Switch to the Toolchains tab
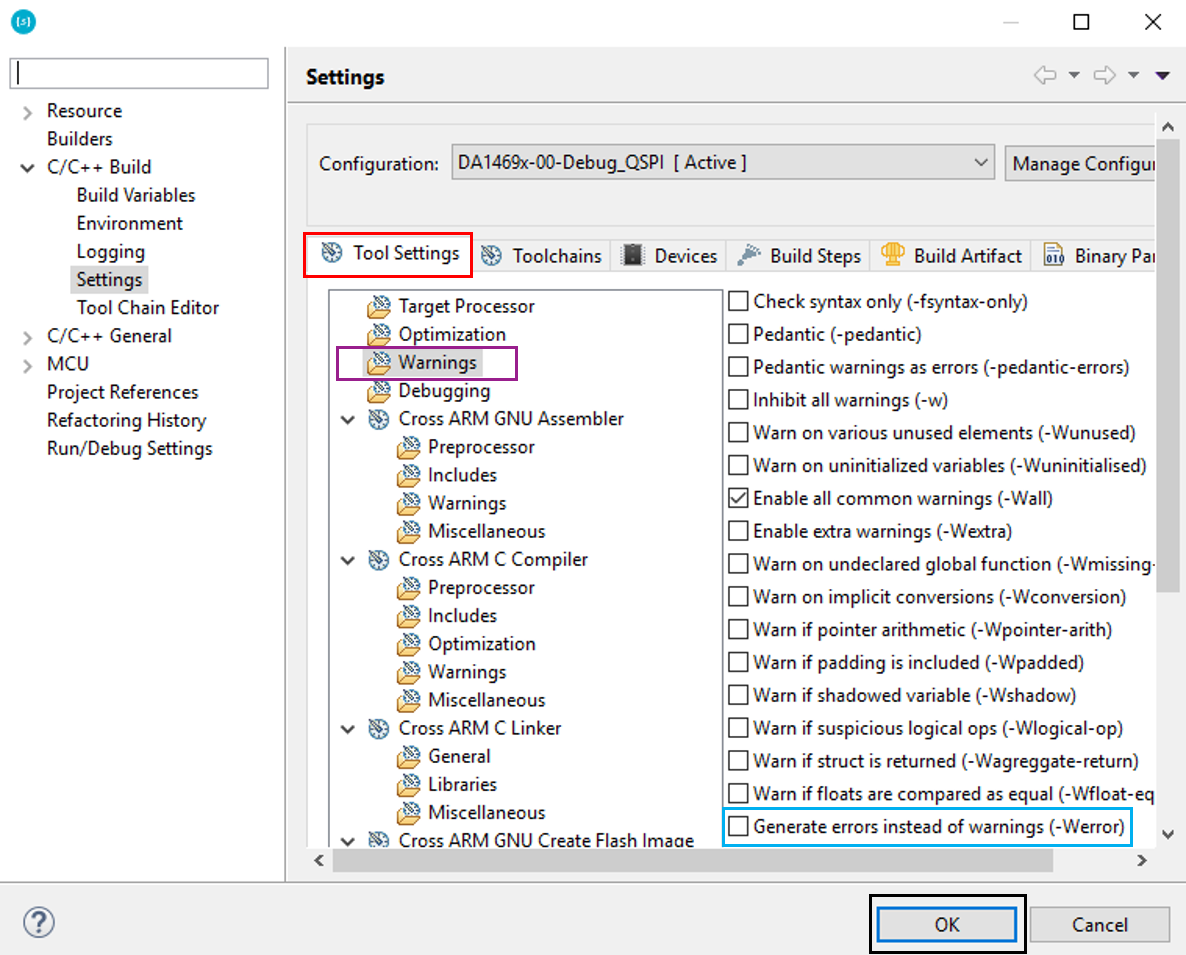Image resolution: width=1186 pixels, height=955 pixels. click(542, 256)
